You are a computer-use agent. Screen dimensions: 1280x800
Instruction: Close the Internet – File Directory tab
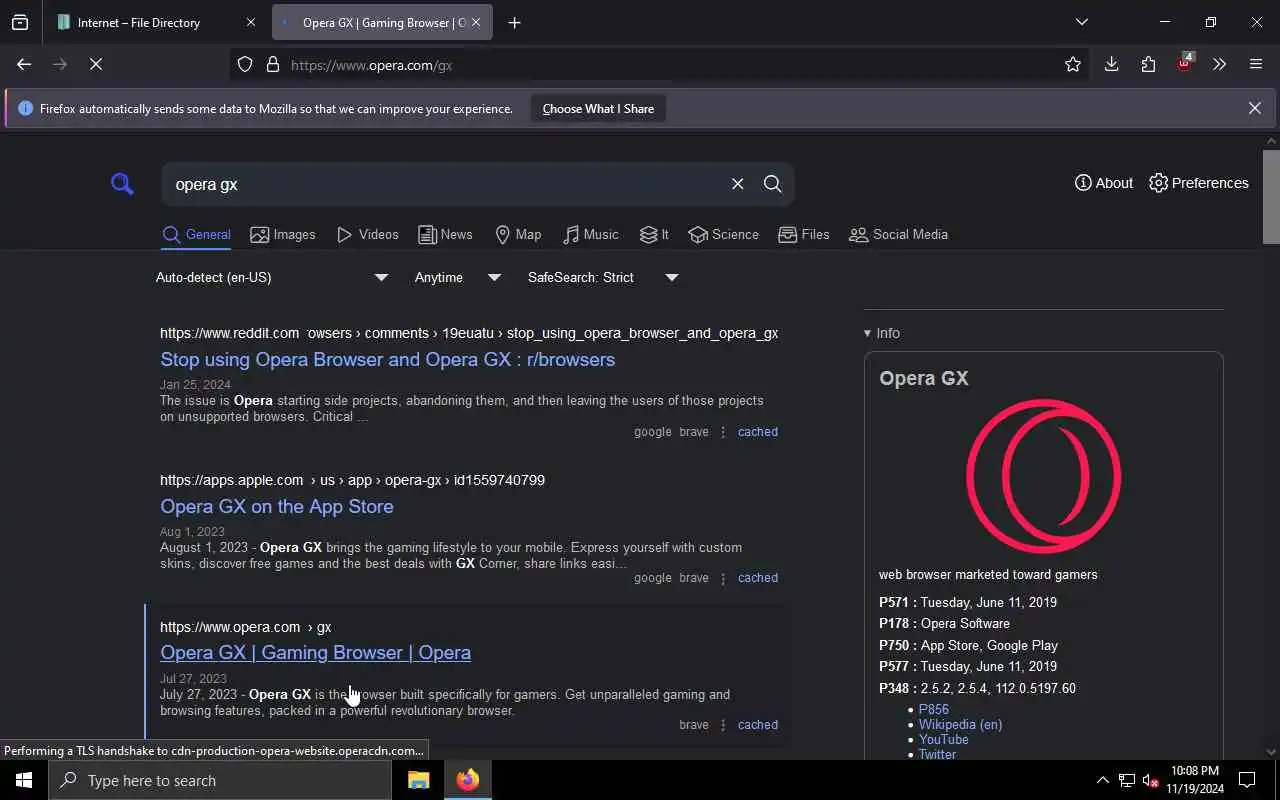coord(251,22)
